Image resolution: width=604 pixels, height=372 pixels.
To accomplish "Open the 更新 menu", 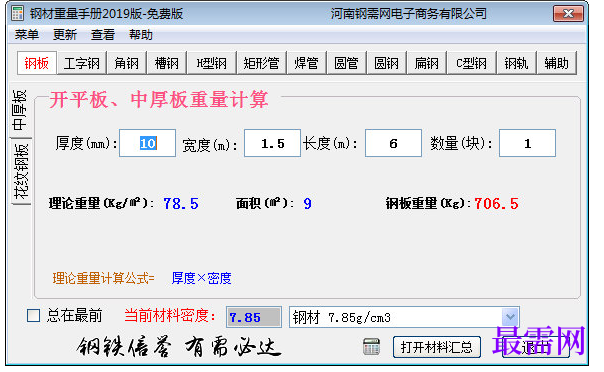I will (65, 35).
